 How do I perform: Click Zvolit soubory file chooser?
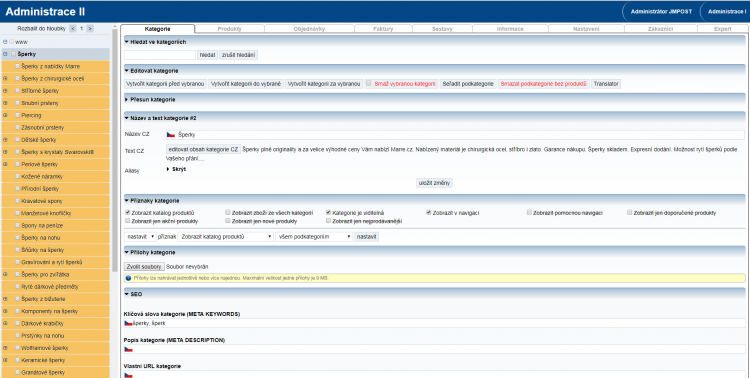coord(144,267)
